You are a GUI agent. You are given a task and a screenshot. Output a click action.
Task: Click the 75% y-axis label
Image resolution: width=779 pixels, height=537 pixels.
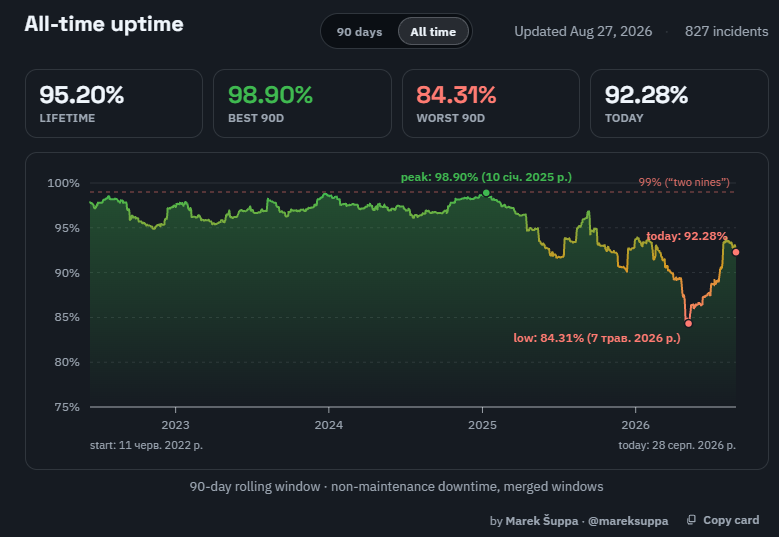(67, 407)
